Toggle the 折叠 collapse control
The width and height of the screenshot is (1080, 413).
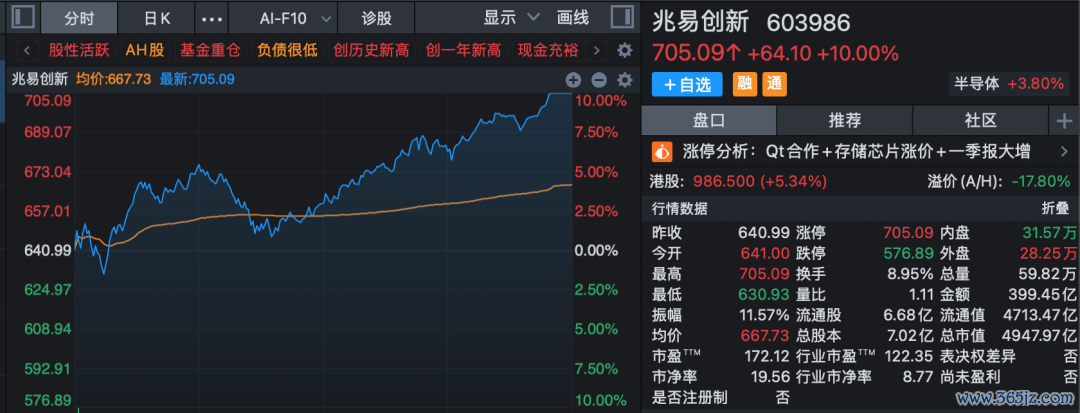point(1055,209)
